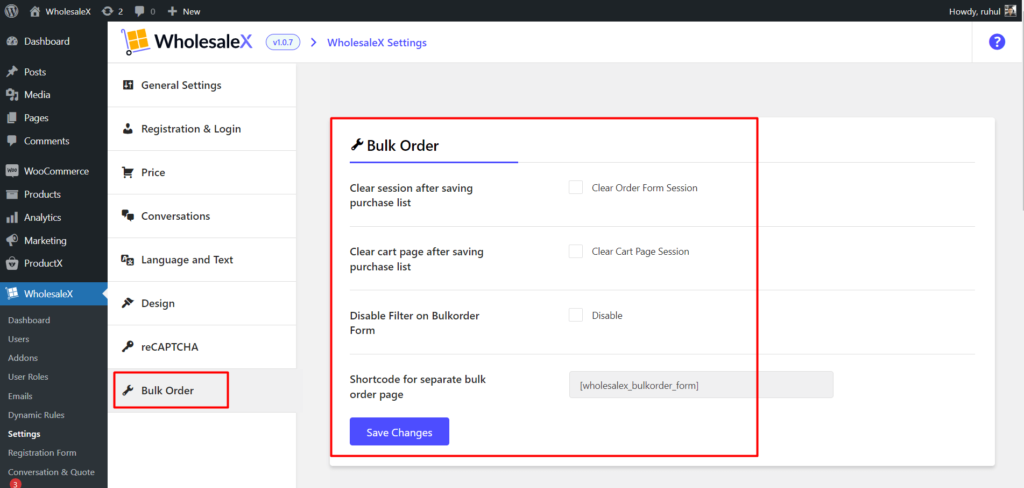Image resolution: width=1024 pixels, height=488 pixels.
Task: Click the Bulk Order section heading
Action: point(395,146)
